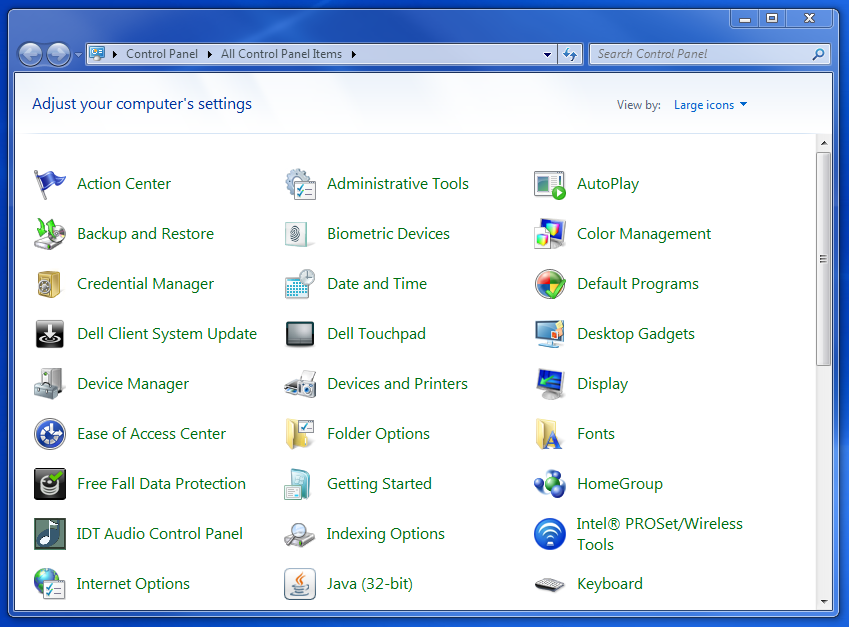Expand the arrow after All Control Panel Items
The height and width of the screenshot is (627, 849).
pos(354,54)
